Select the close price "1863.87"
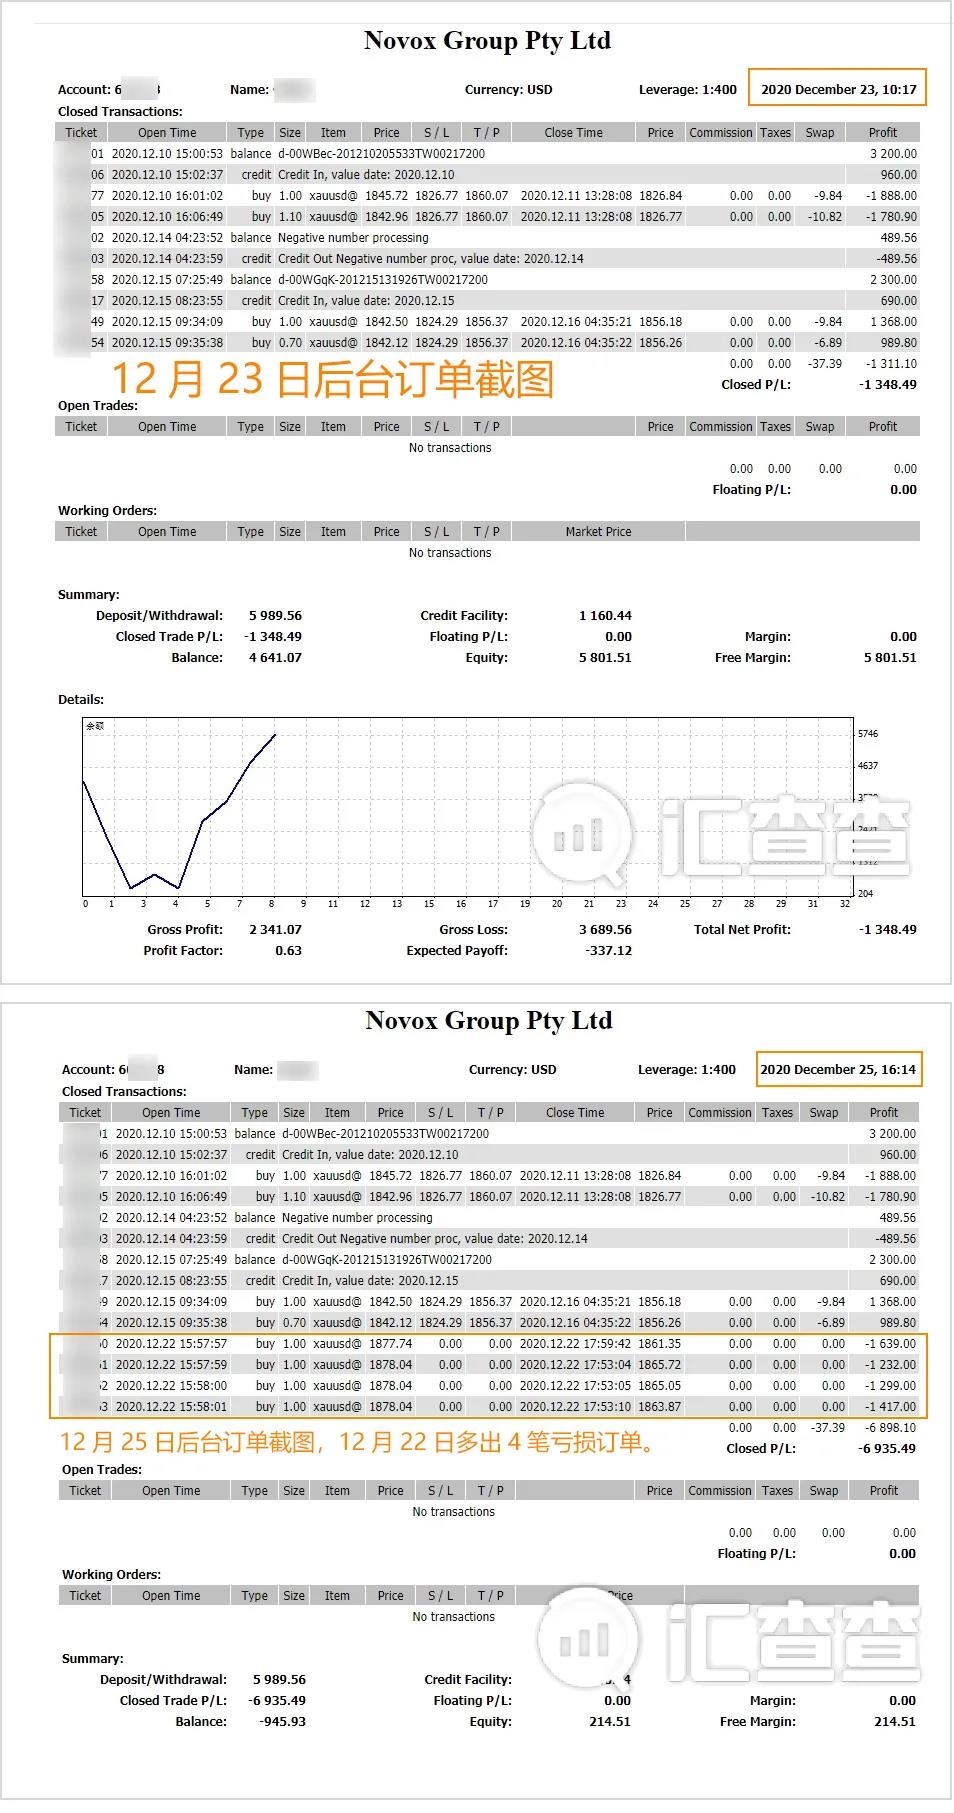This screenshot has height=1813, width=954. (x=660, y=1406)
